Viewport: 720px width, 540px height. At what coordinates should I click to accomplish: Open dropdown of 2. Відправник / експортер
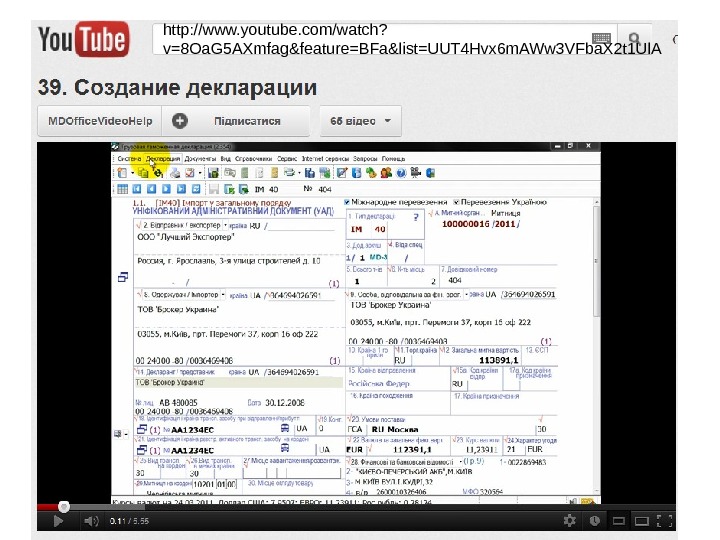point(225,225)
